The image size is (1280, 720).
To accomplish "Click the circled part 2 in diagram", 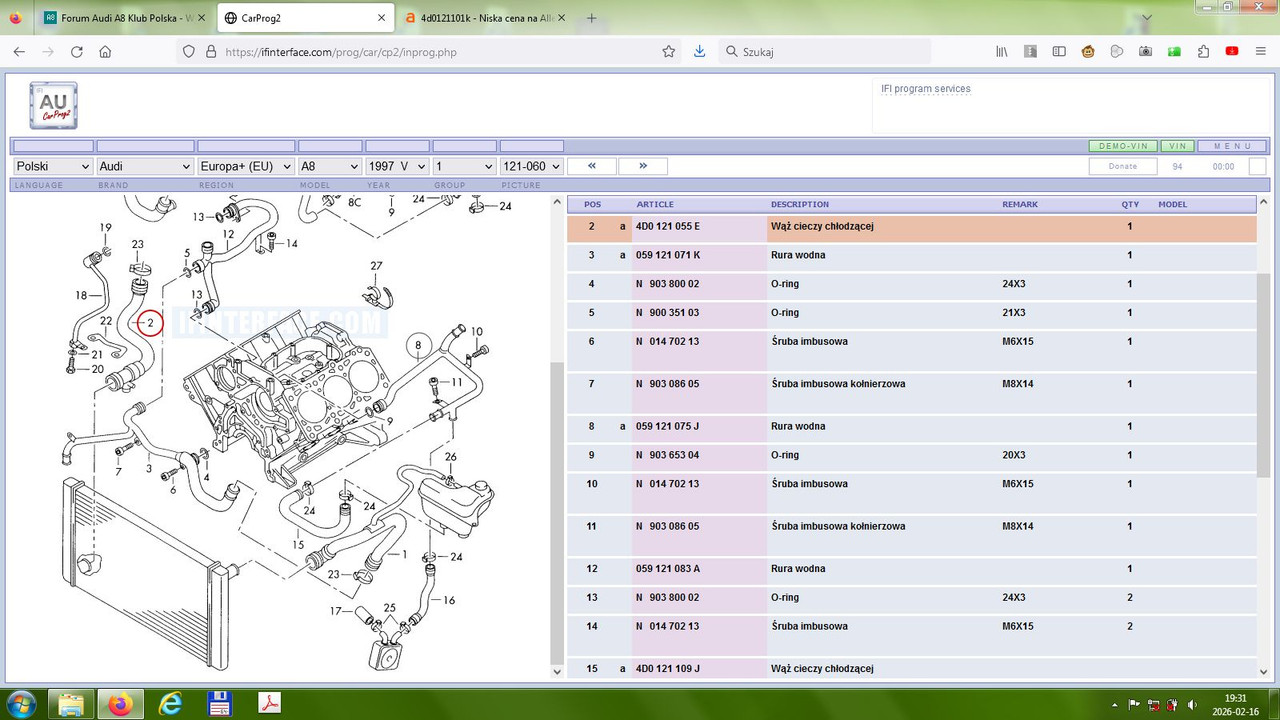I will tap(150, 323).
